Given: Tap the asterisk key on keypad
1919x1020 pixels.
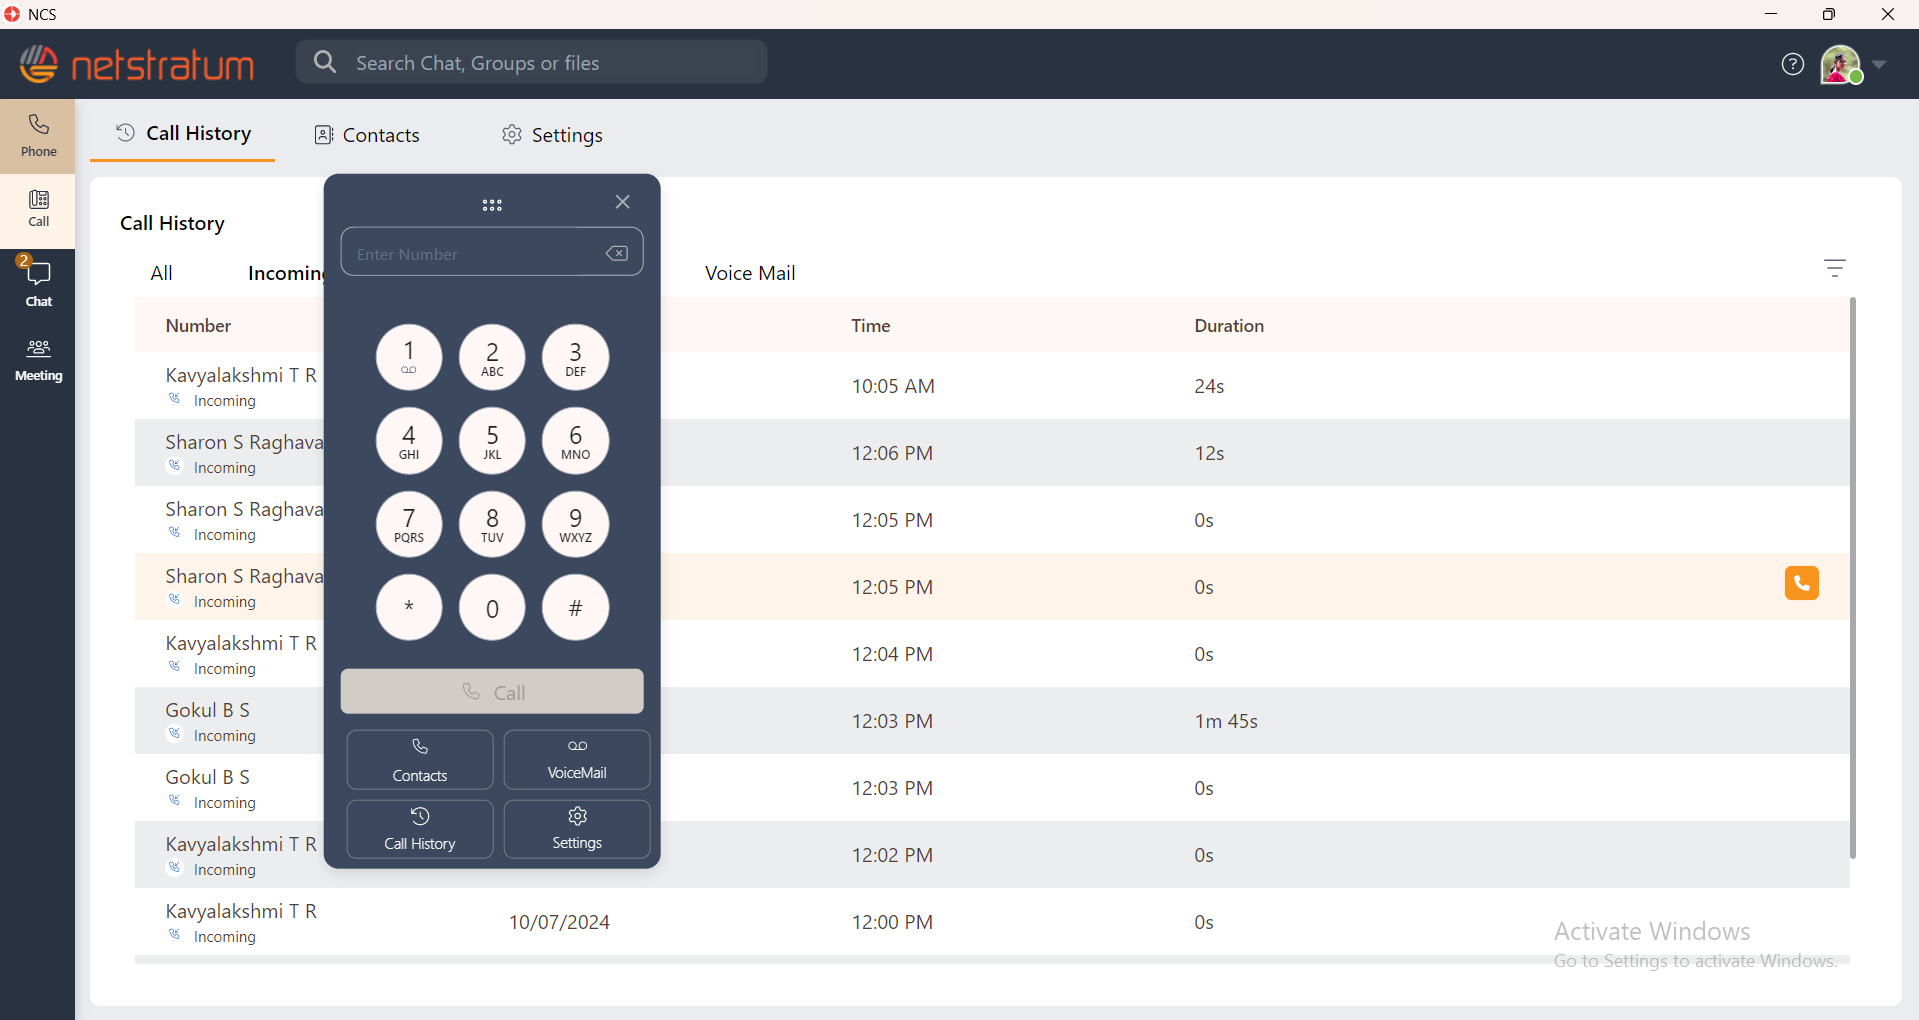Looking at the screenshot, I should point(409,607).
